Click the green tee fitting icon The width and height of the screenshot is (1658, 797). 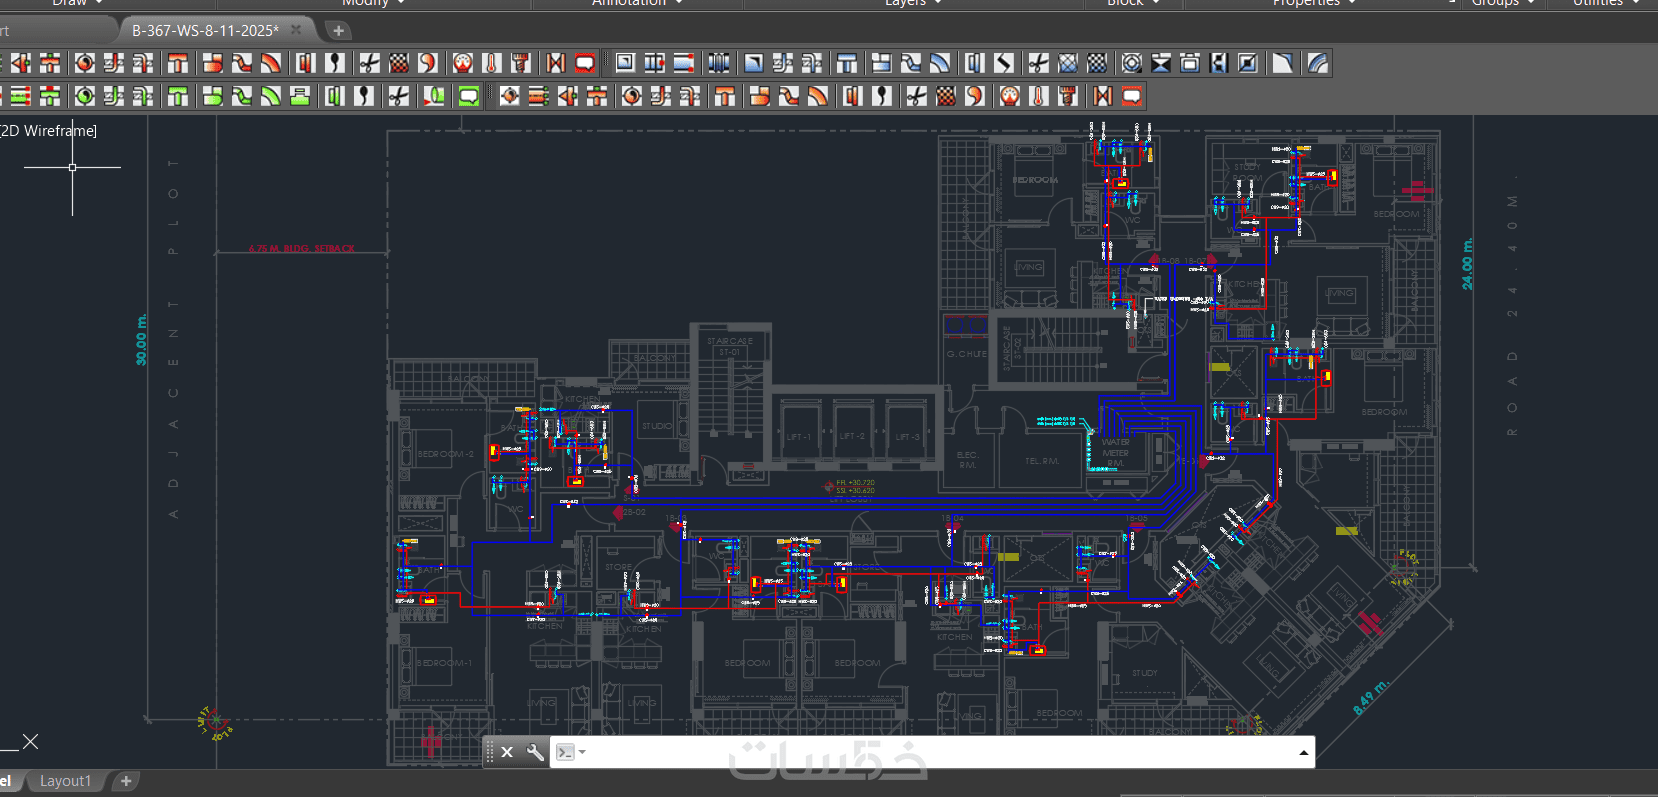point(178,96)
